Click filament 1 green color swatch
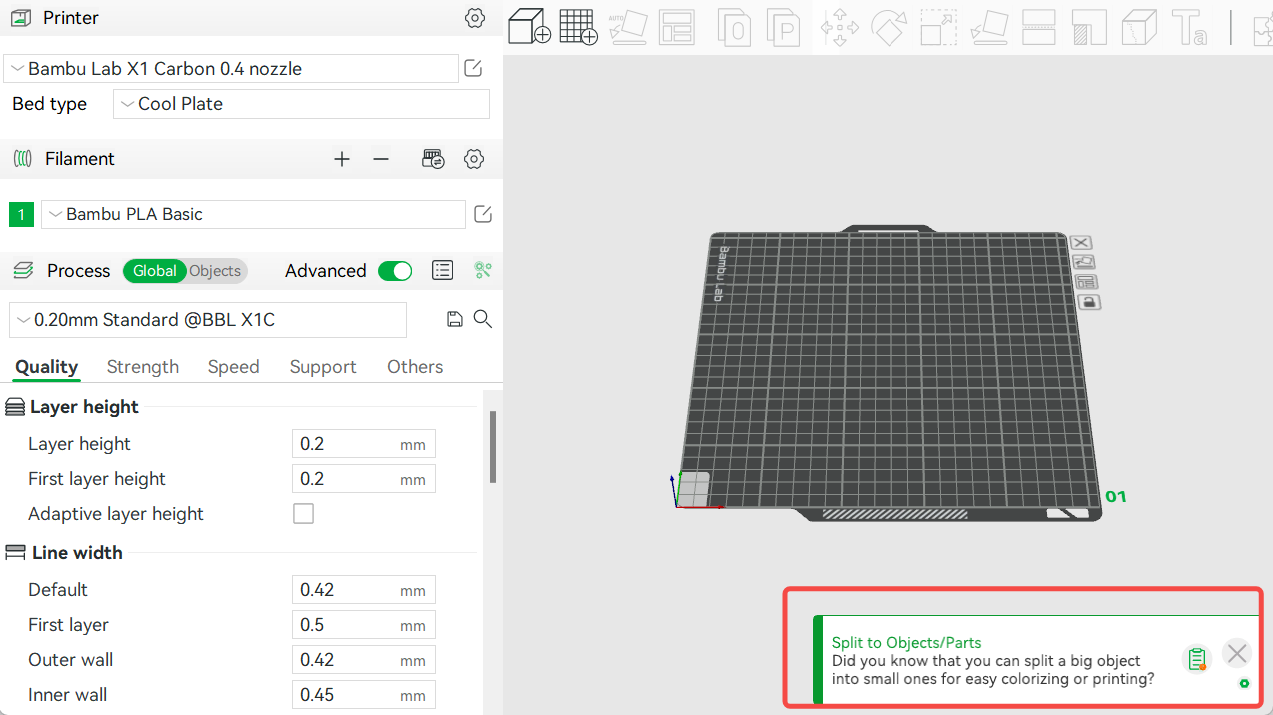1273x715 pixels. [21, 214]
